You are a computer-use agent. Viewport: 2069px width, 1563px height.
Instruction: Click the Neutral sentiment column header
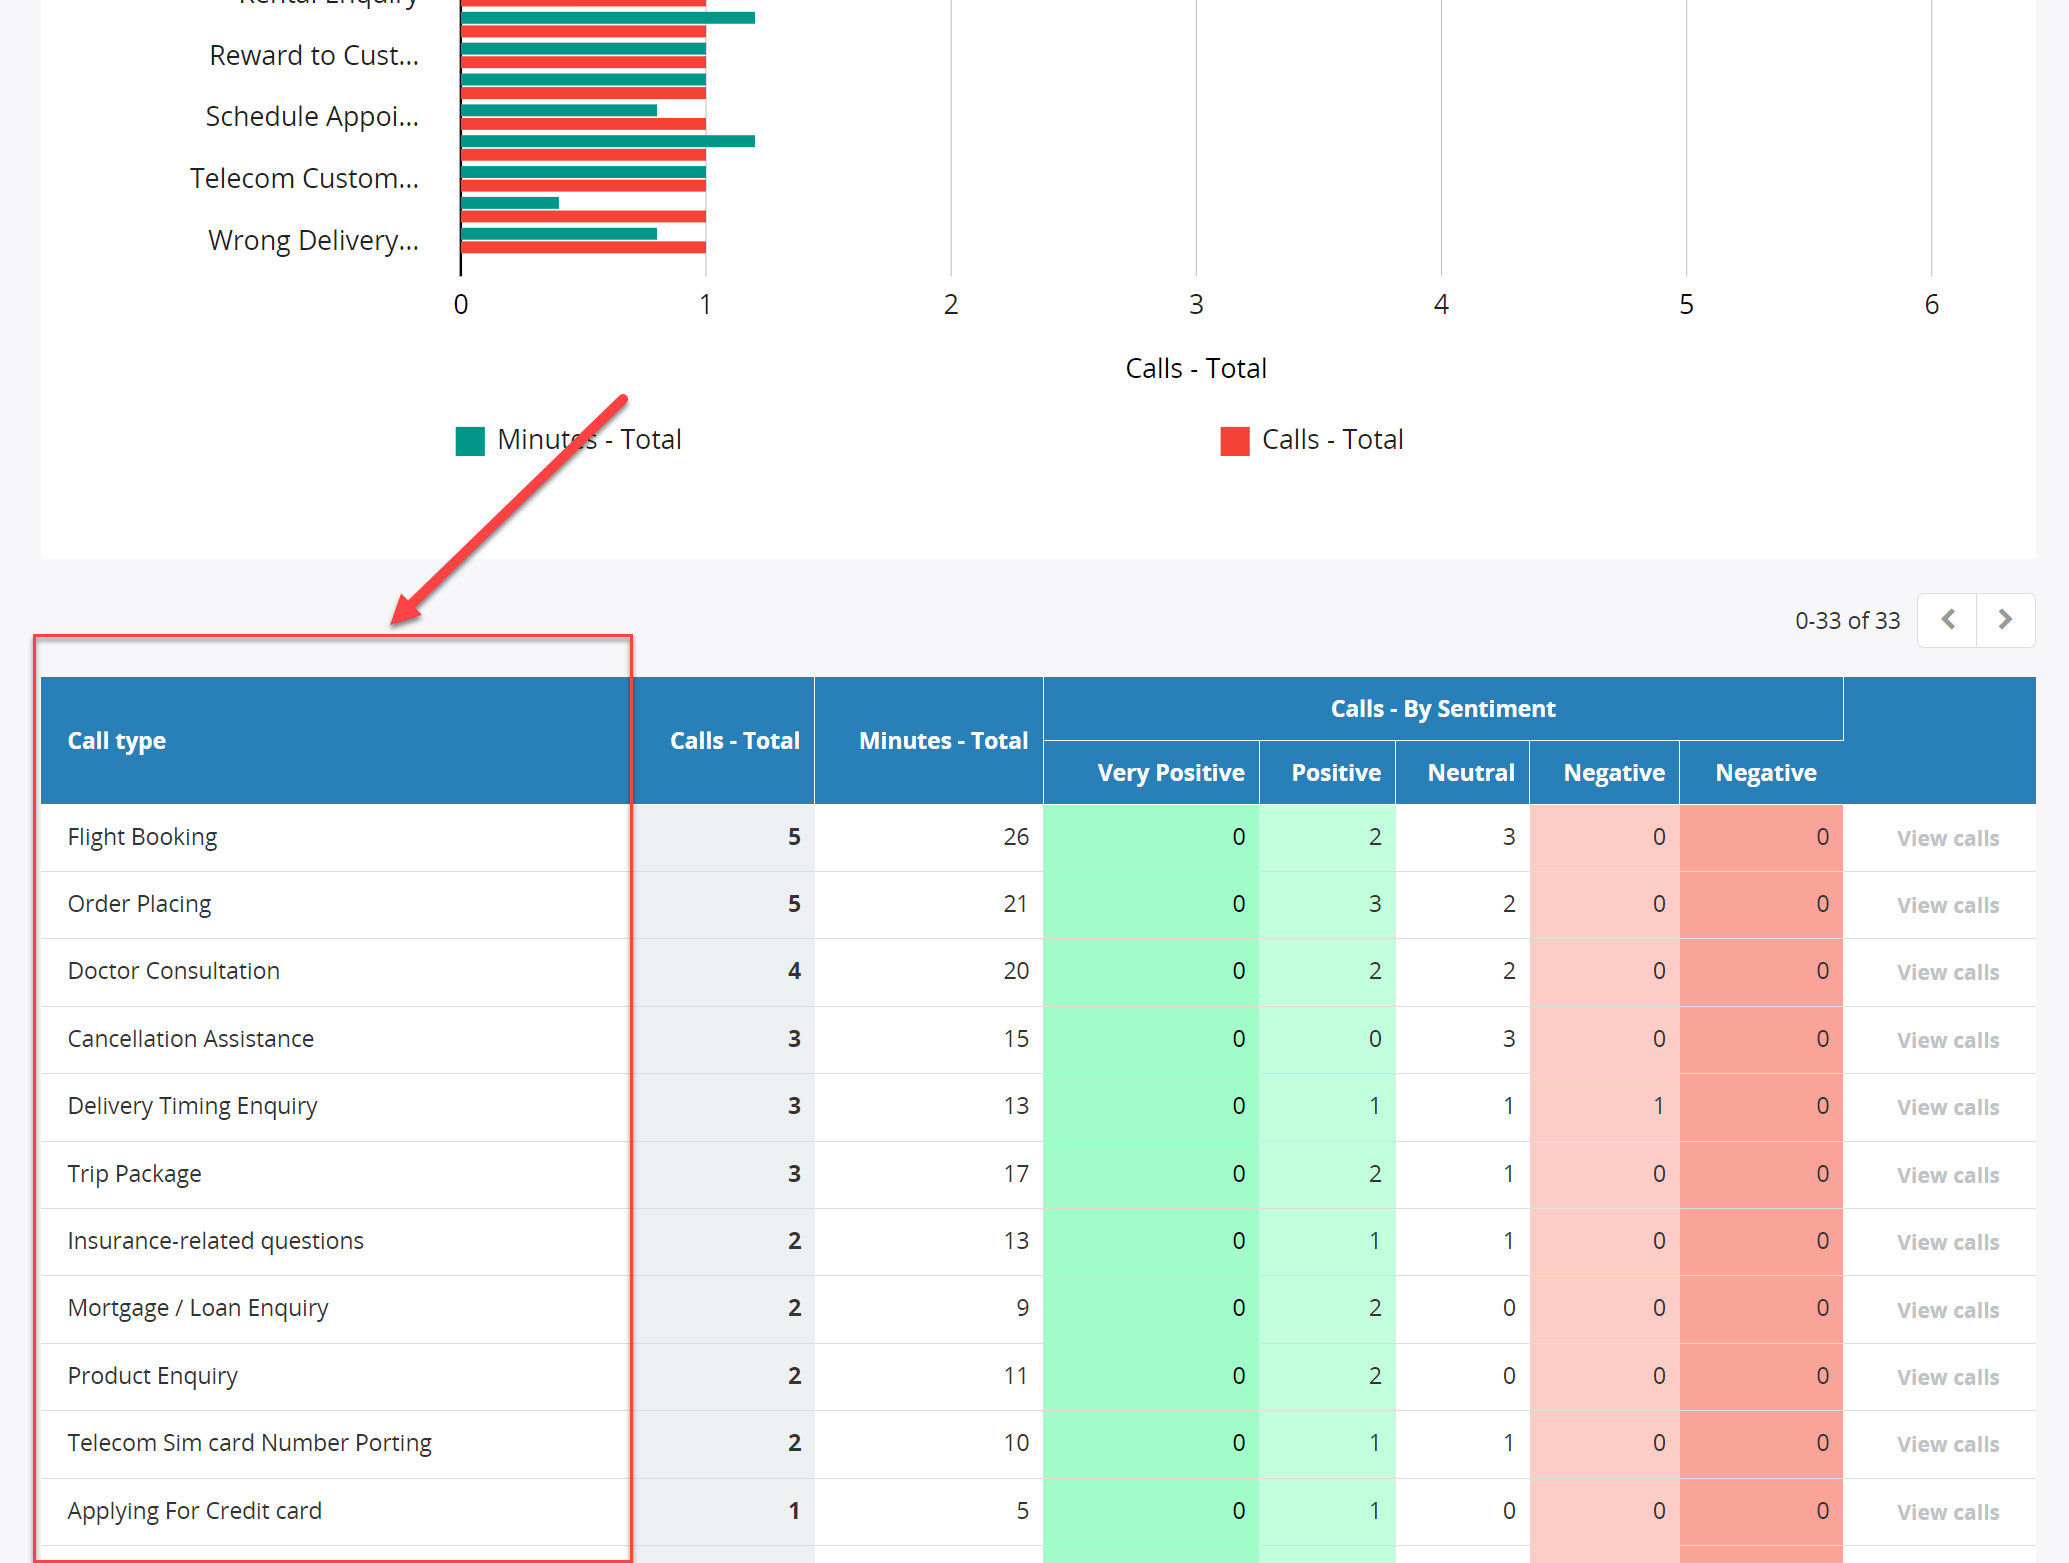(x=1471, y=773)
